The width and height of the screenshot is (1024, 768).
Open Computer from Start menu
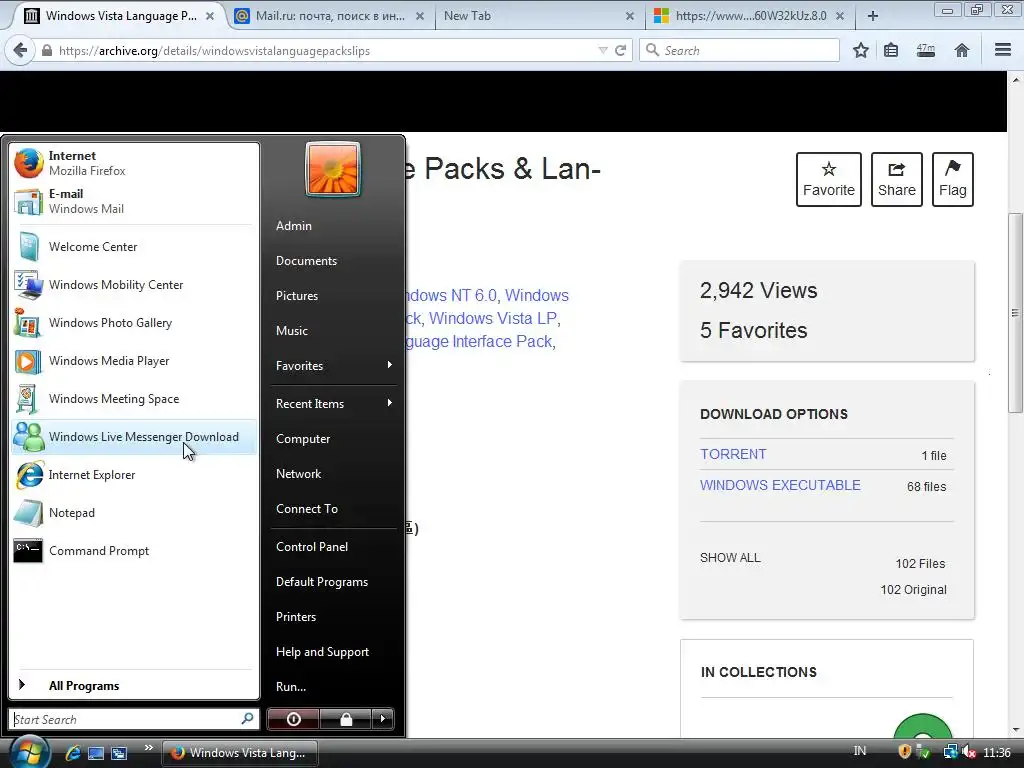333,439
